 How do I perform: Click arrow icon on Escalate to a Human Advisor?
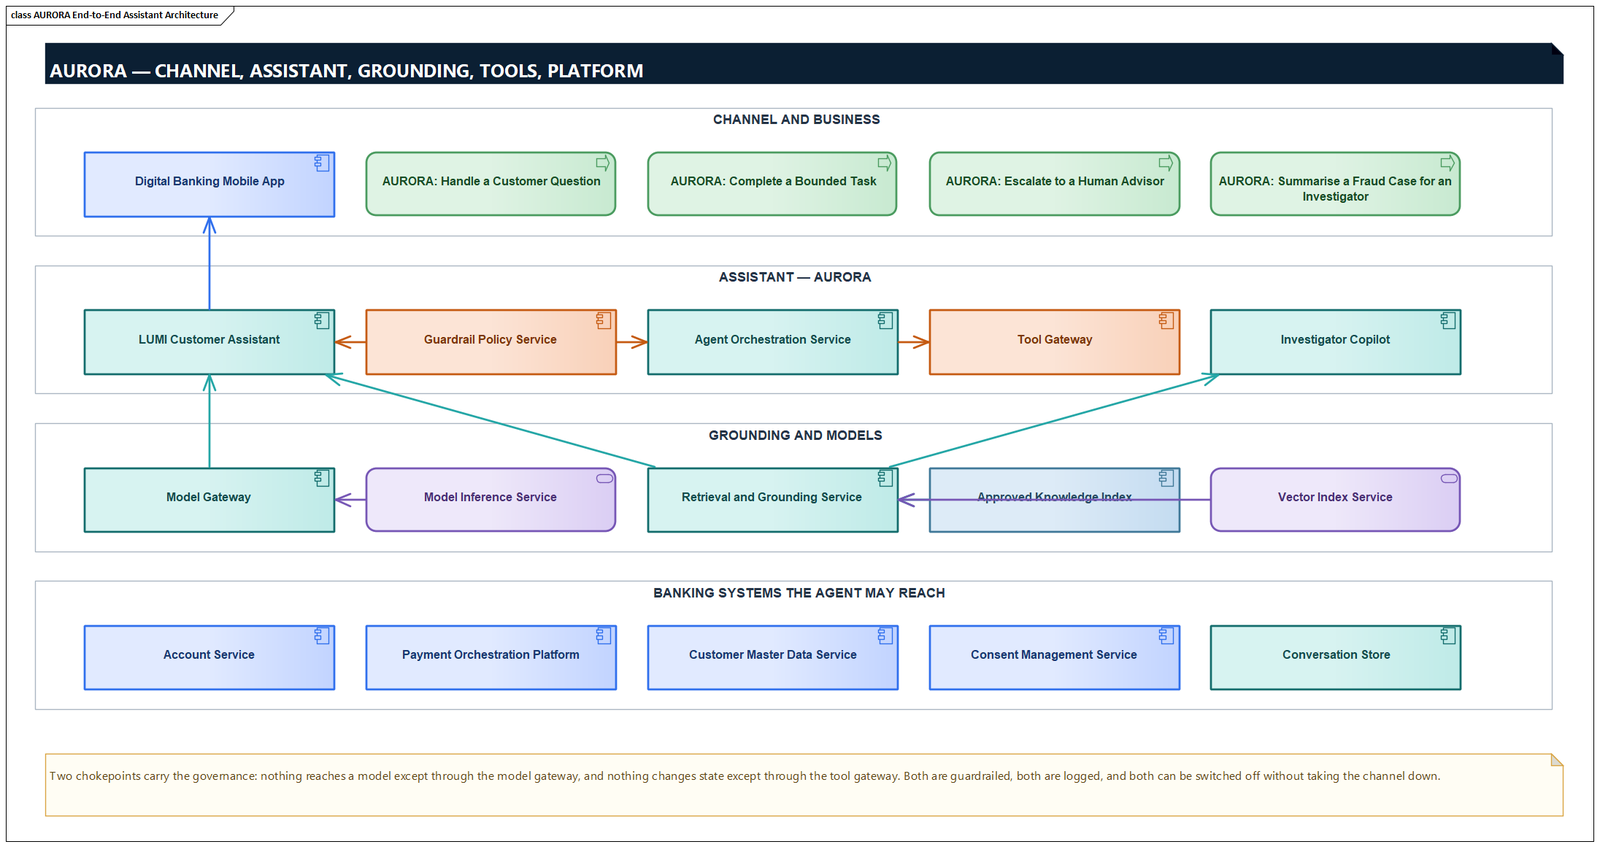point(1166,163)
